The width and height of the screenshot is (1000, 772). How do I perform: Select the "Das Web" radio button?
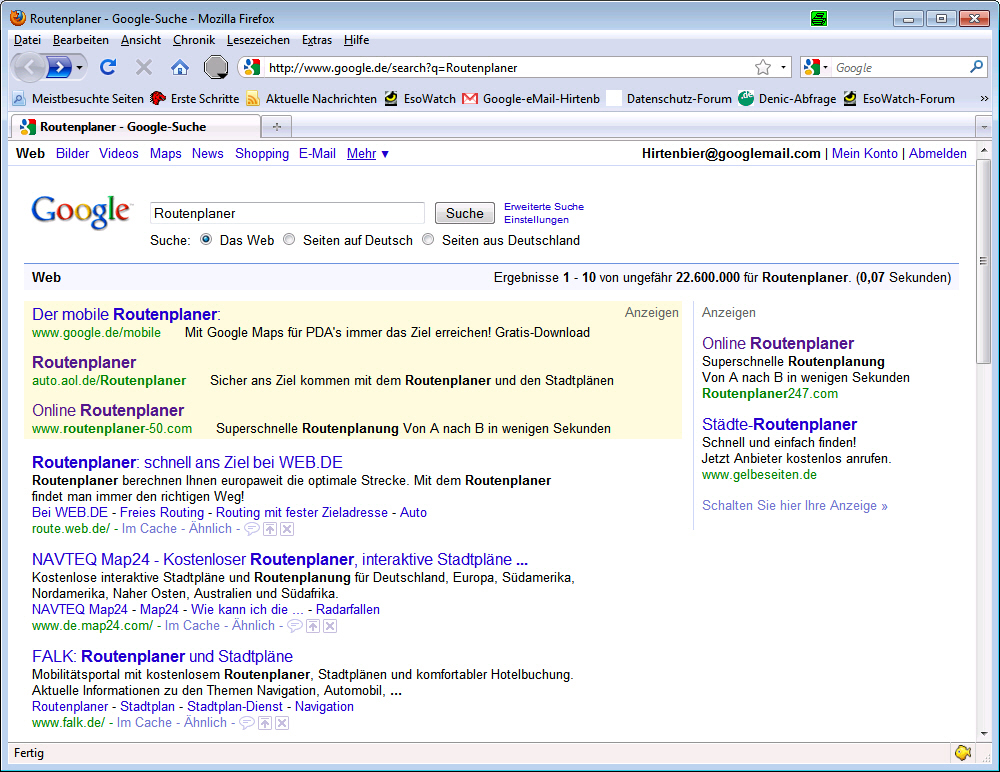206,240
